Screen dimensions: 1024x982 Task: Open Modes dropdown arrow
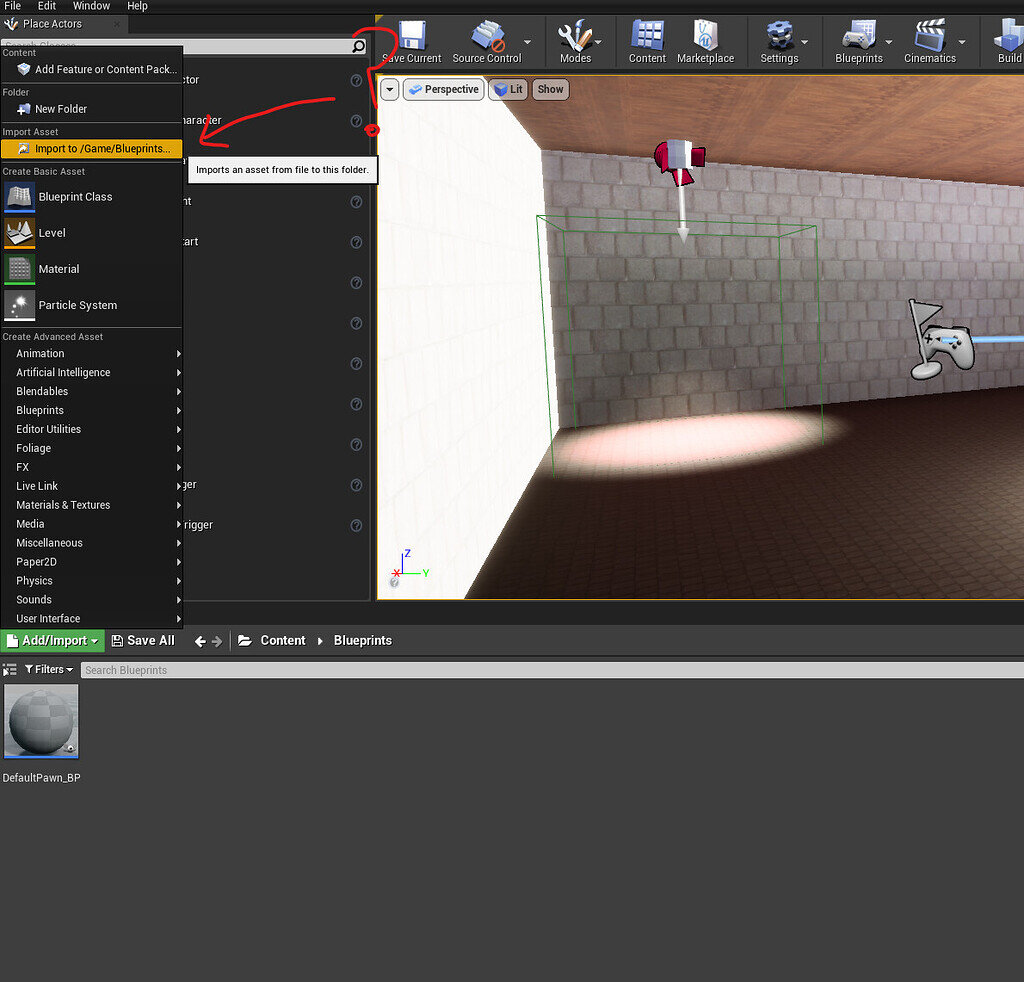pos(598,42)
